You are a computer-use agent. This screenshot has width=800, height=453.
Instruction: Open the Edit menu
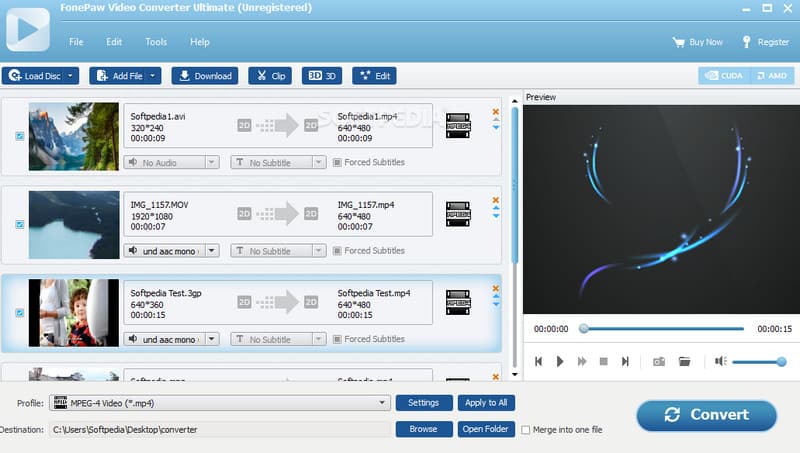(114, 42)
